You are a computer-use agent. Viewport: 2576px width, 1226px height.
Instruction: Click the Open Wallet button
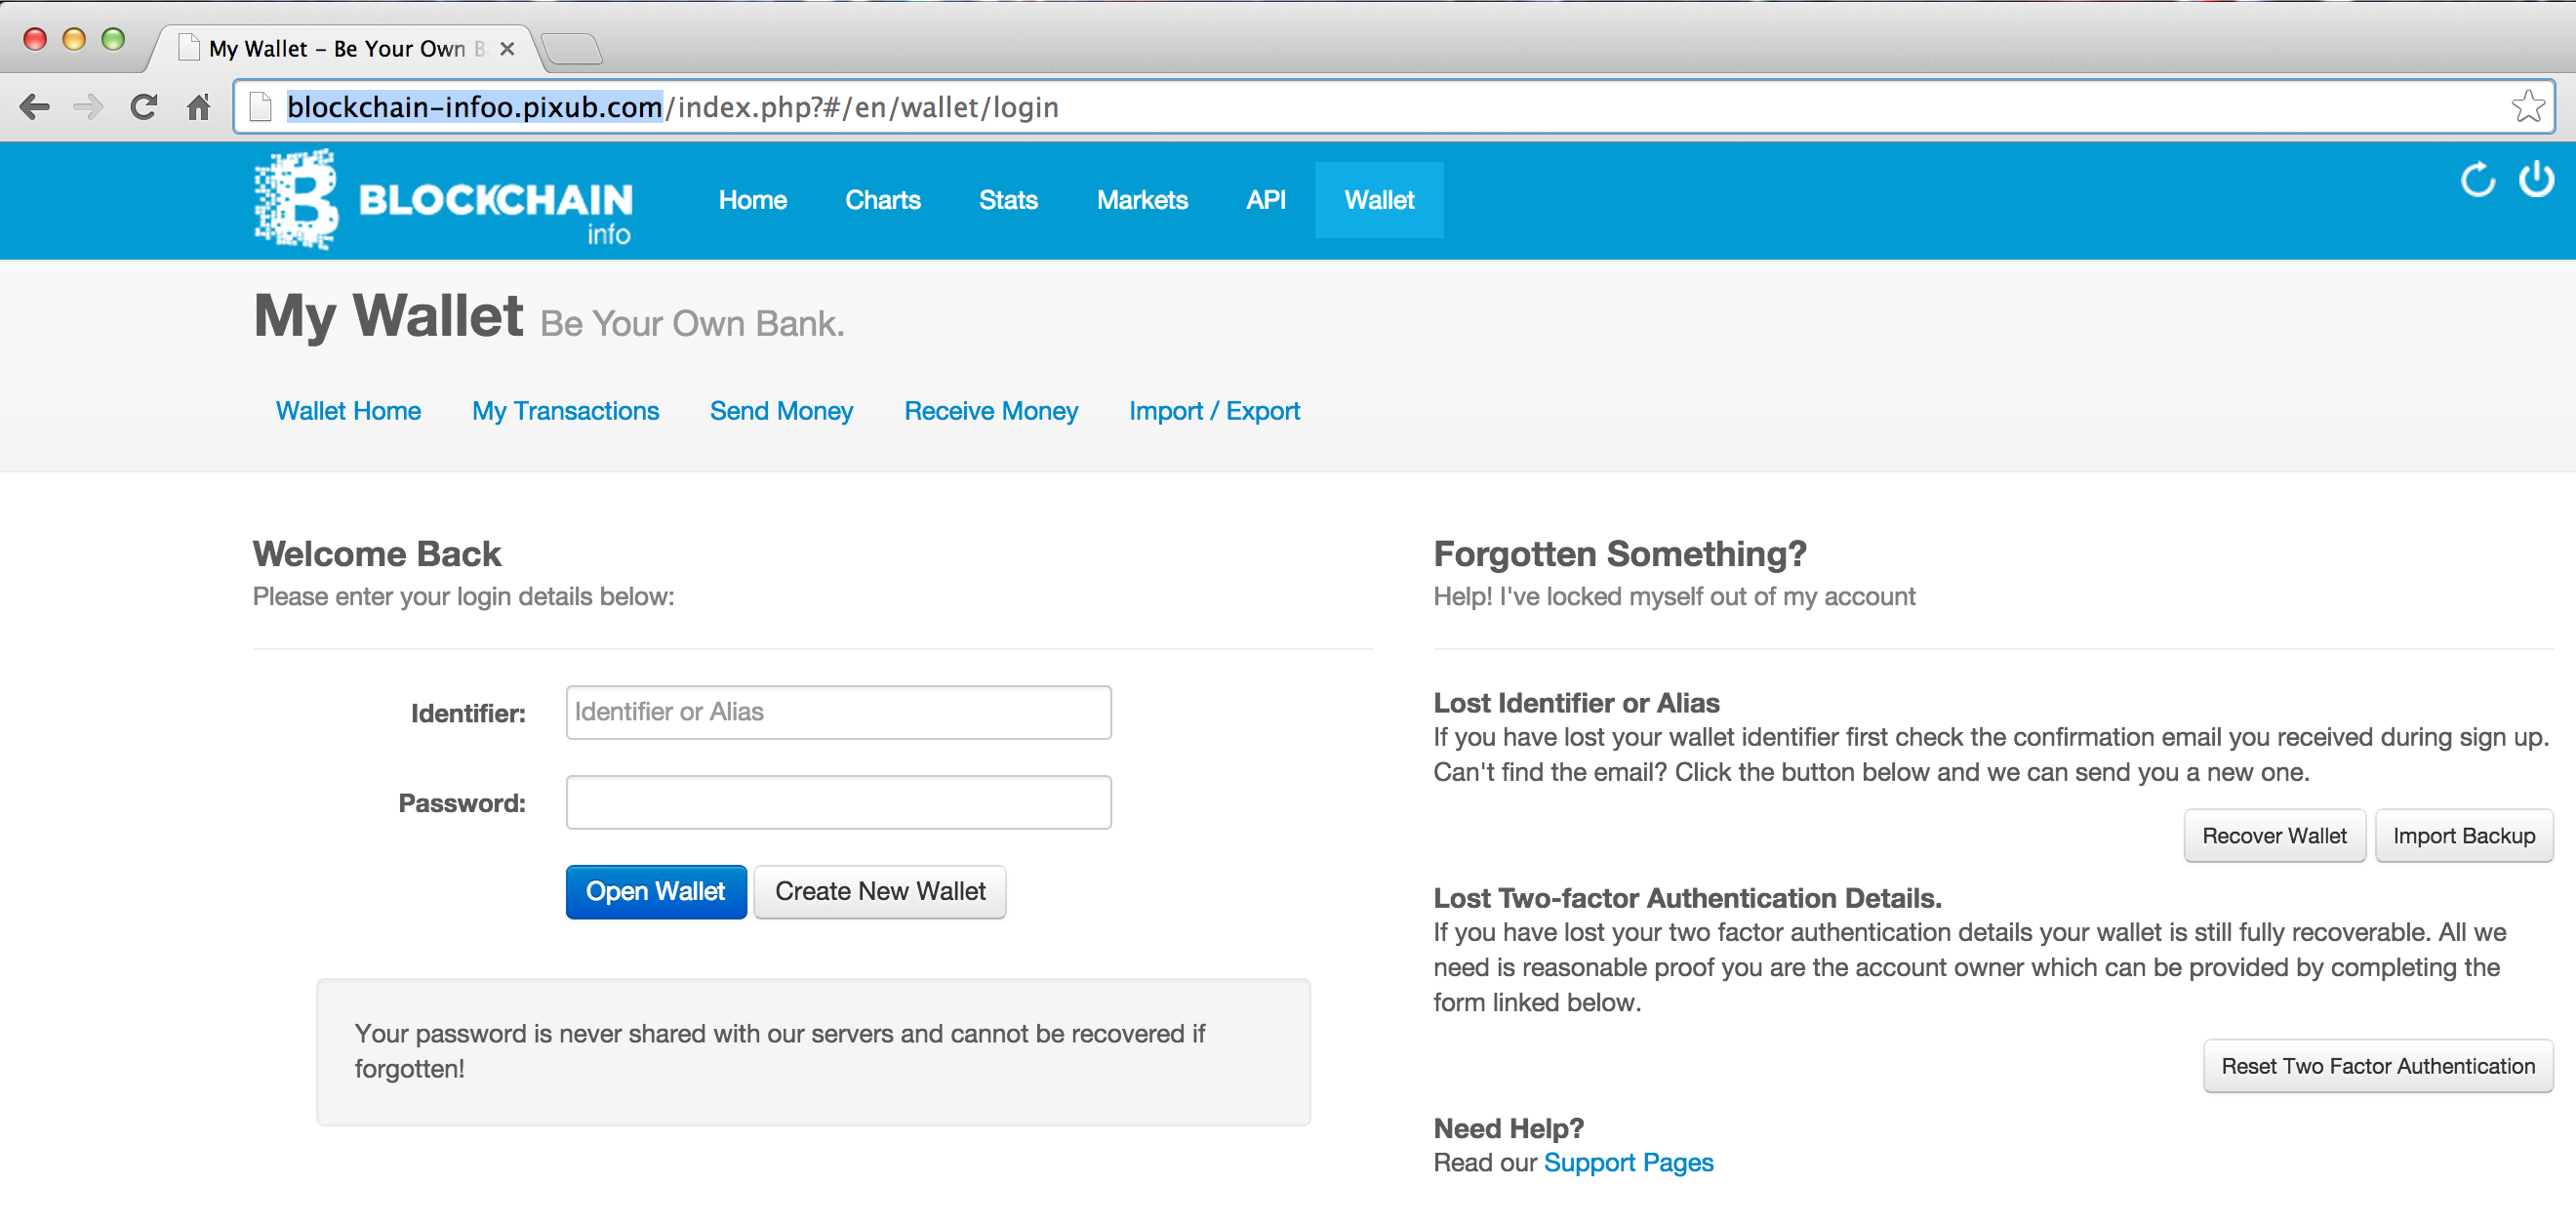tap(656, 891)
